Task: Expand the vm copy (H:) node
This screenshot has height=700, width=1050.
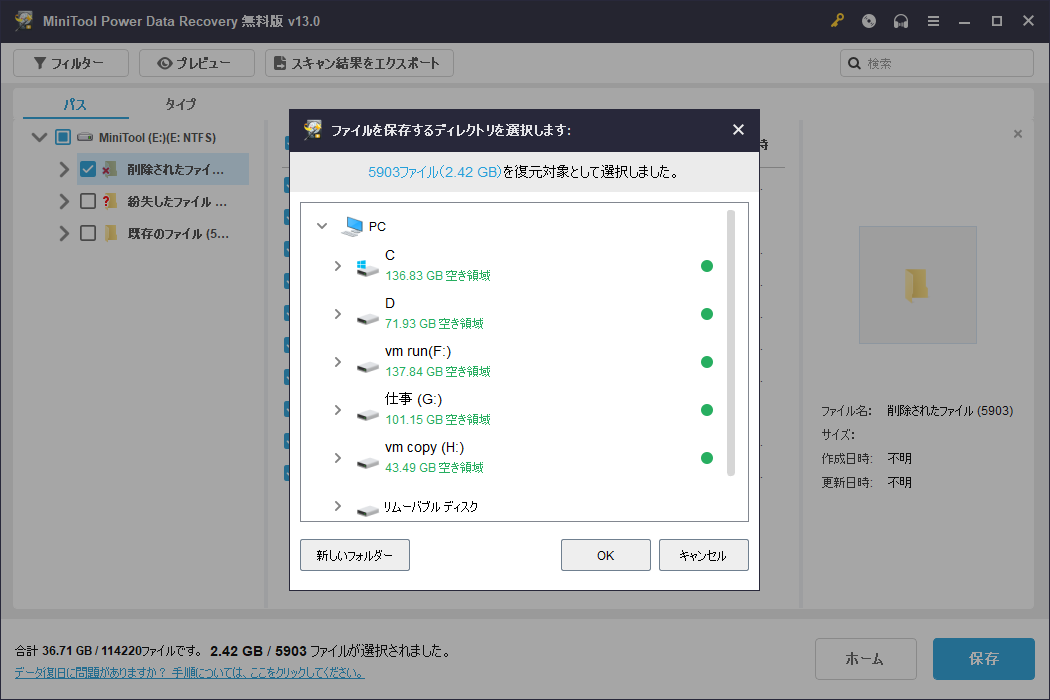Action: point(338,458)
